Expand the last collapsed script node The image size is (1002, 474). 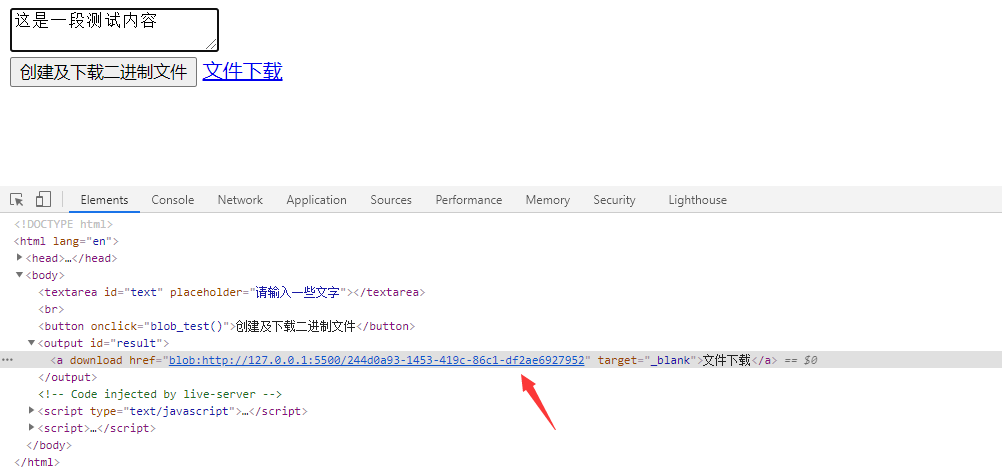(33, 427)
